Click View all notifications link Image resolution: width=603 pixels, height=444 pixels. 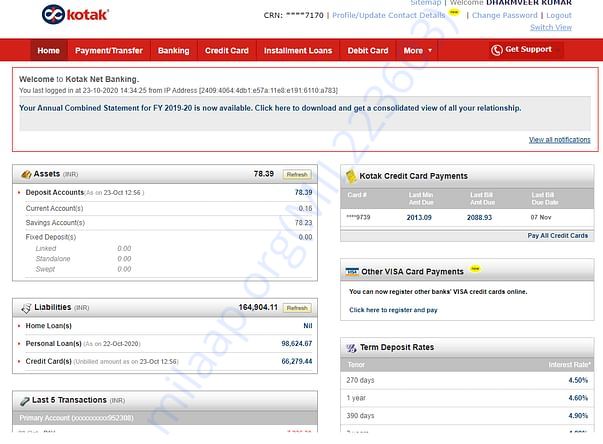click(560, 140)
